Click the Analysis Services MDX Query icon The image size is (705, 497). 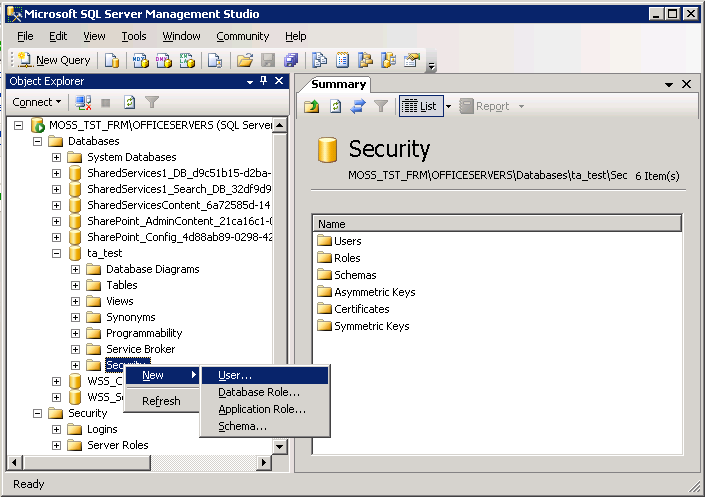[140, 60]
